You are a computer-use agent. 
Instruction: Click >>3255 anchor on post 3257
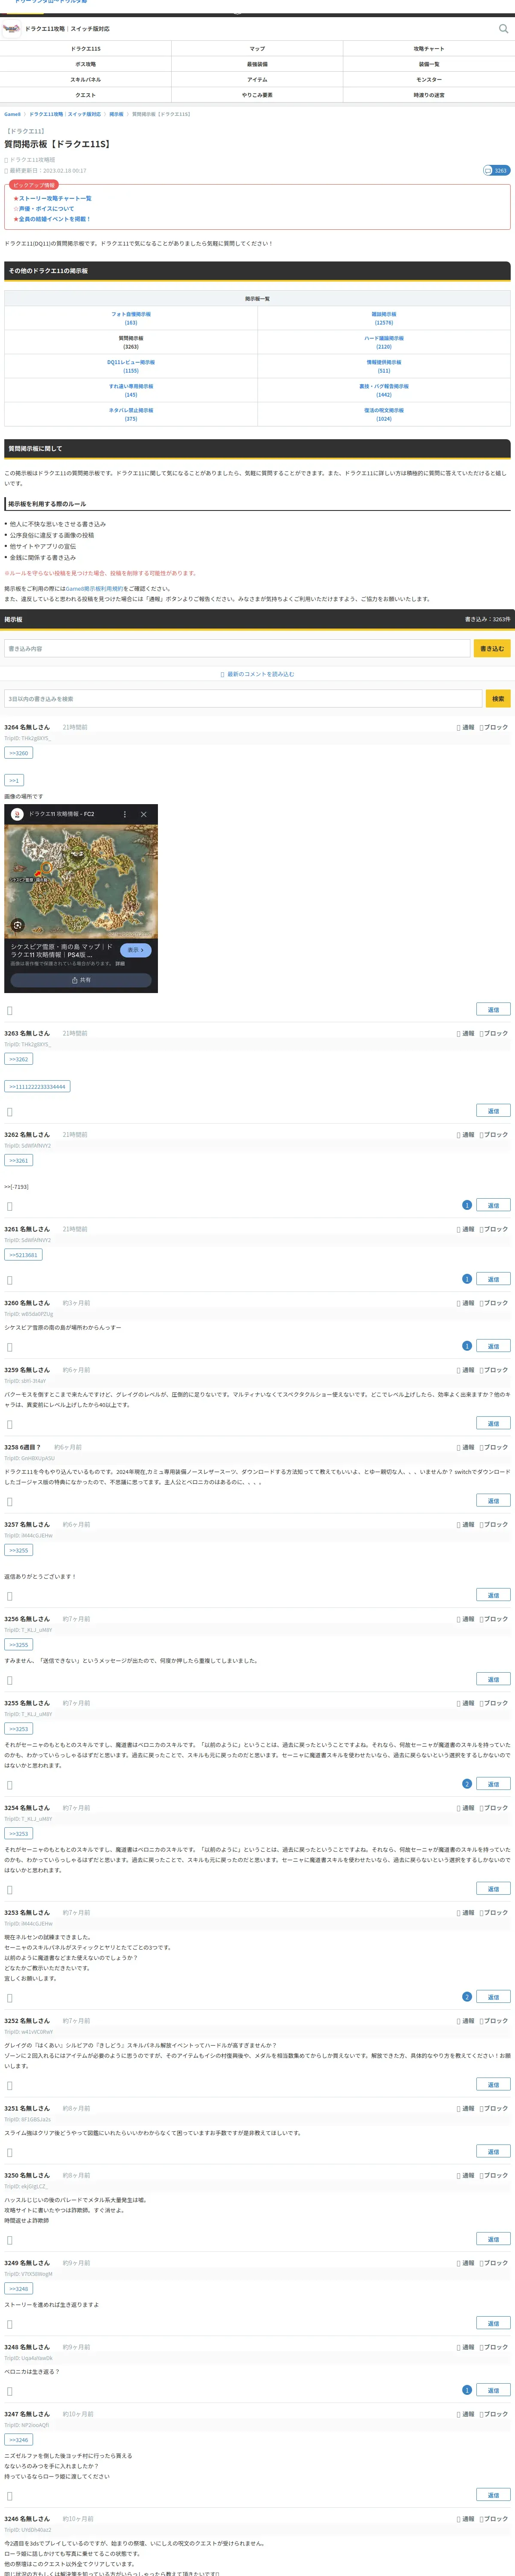click(x=19, y=1550)
